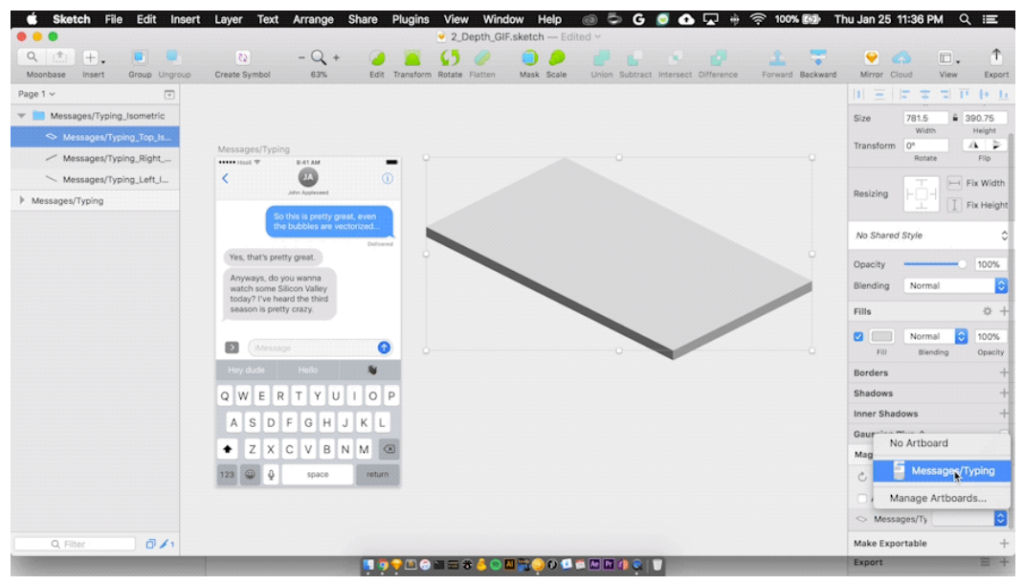Screen dimensions: 1024x585
Task: Choose Messages/Typing artboard option
Action: coord(942,471)
